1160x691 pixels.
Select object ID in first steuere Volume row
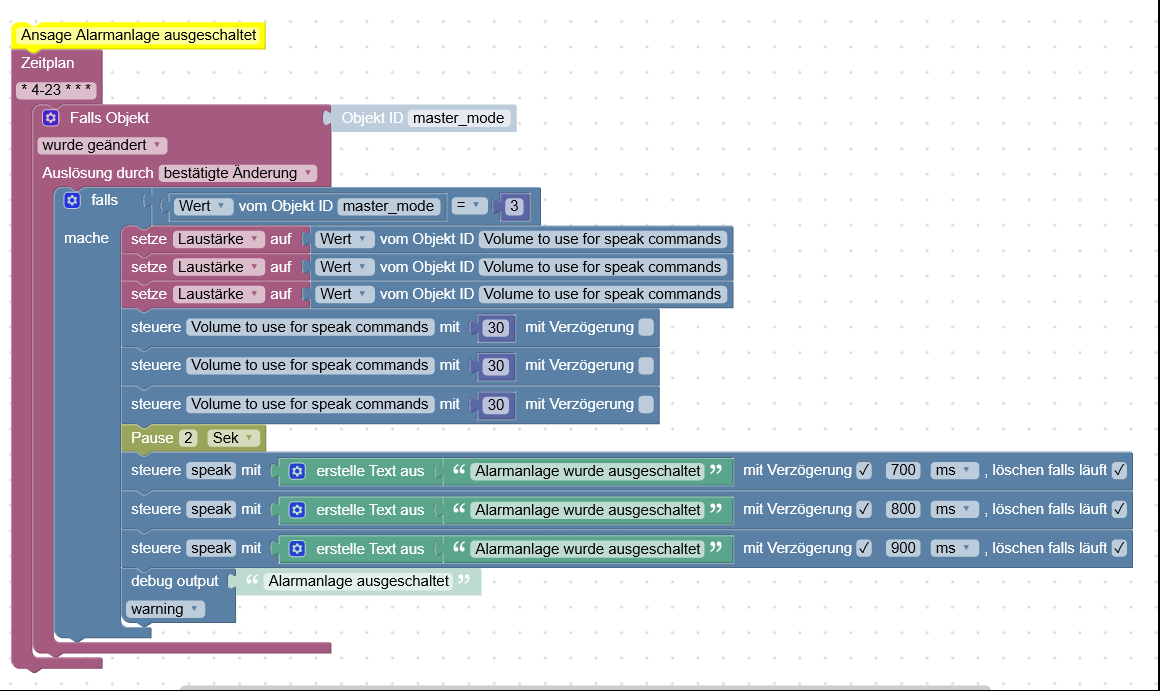[310, 327]
